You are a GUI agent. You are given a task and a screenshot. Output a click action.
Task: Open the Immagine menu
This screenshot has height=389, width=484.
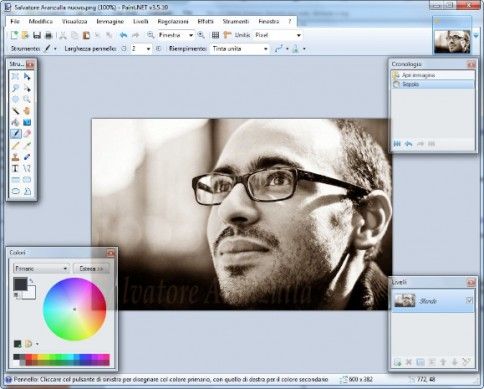[110, 21]
